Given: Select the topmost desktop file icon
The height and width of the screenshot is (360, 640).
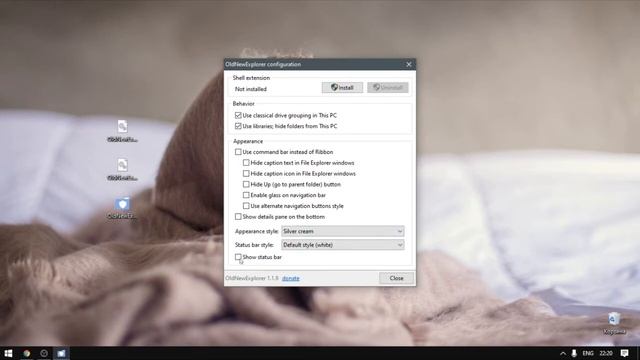Looking at the screenshot, I should click(x=122, y=131).
